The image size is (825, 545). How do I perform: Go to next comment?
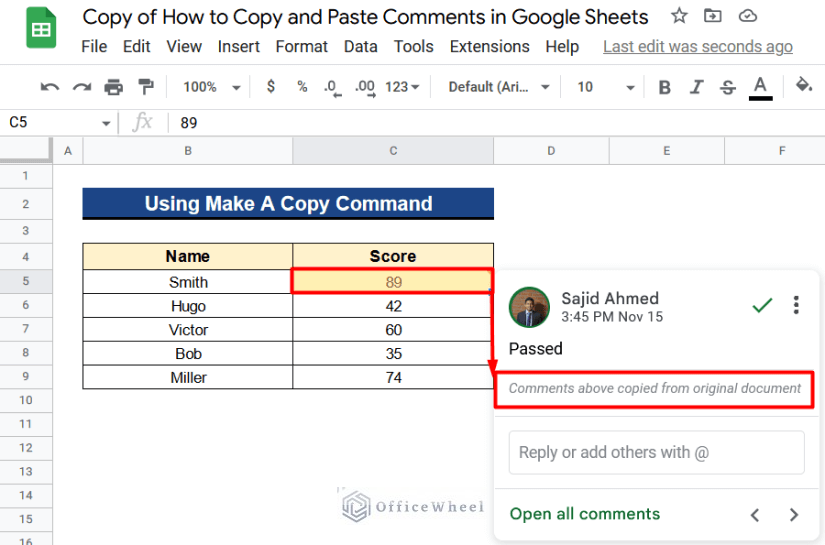coord(794,514)
